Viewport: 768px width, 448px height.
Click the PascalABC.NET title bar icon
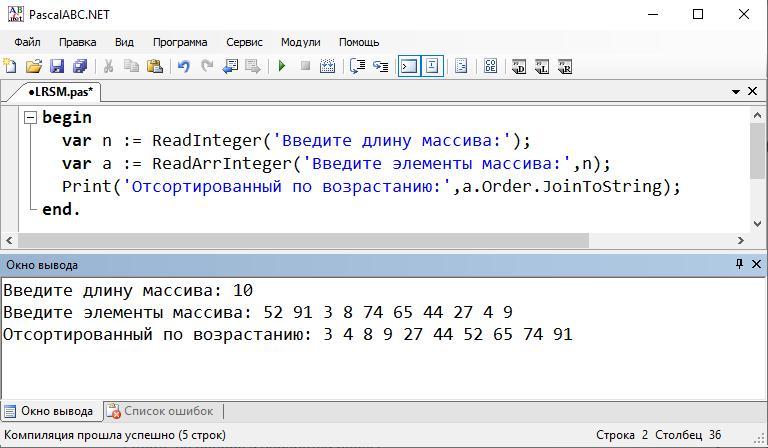[x=15, y=14]
